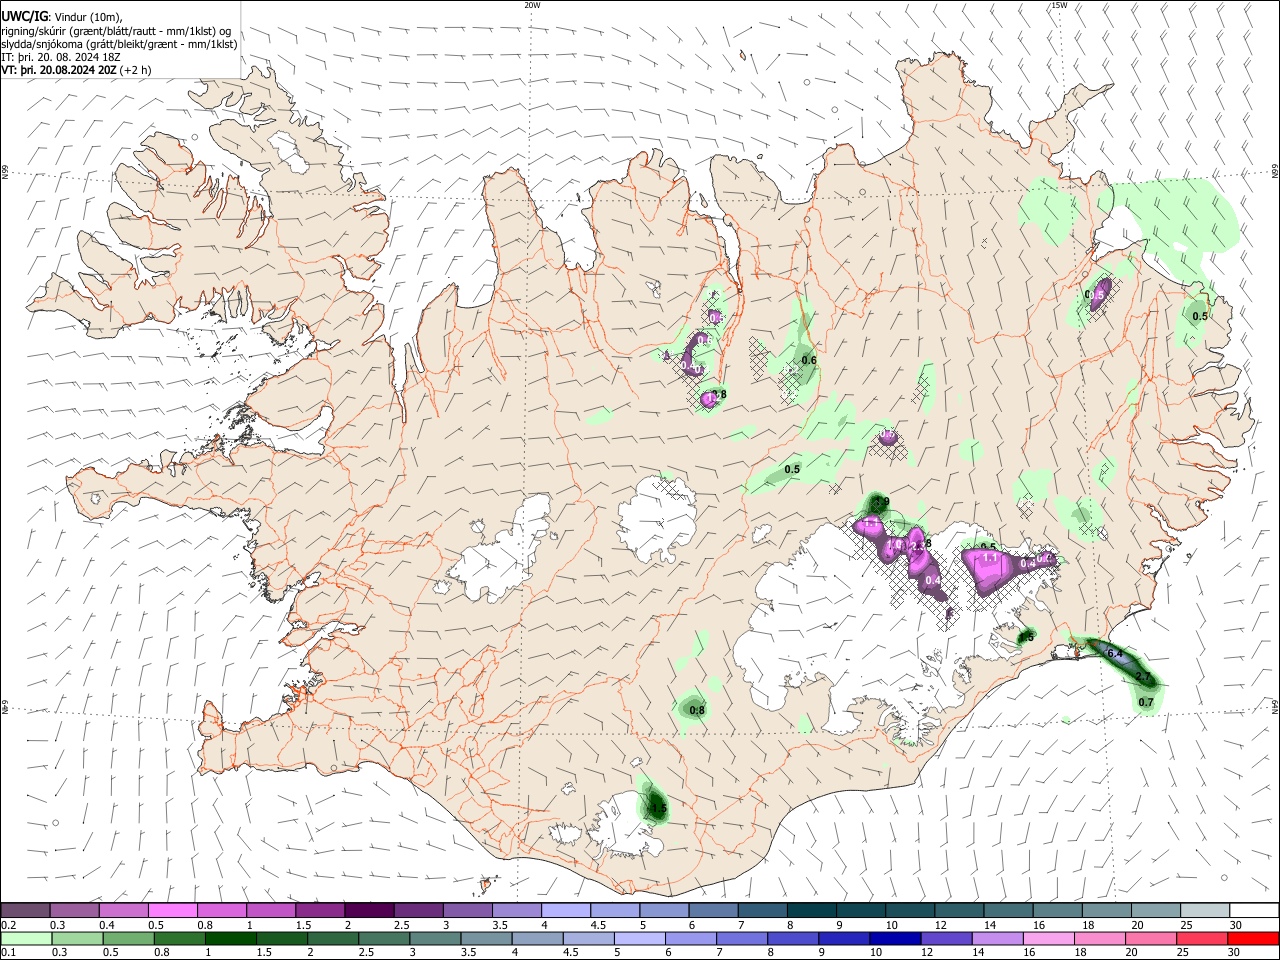Pick the violet lower-scale swatch starting at 12
Image resolution: width=1280 pixels, height=960 pixels.
click(946, 939)
